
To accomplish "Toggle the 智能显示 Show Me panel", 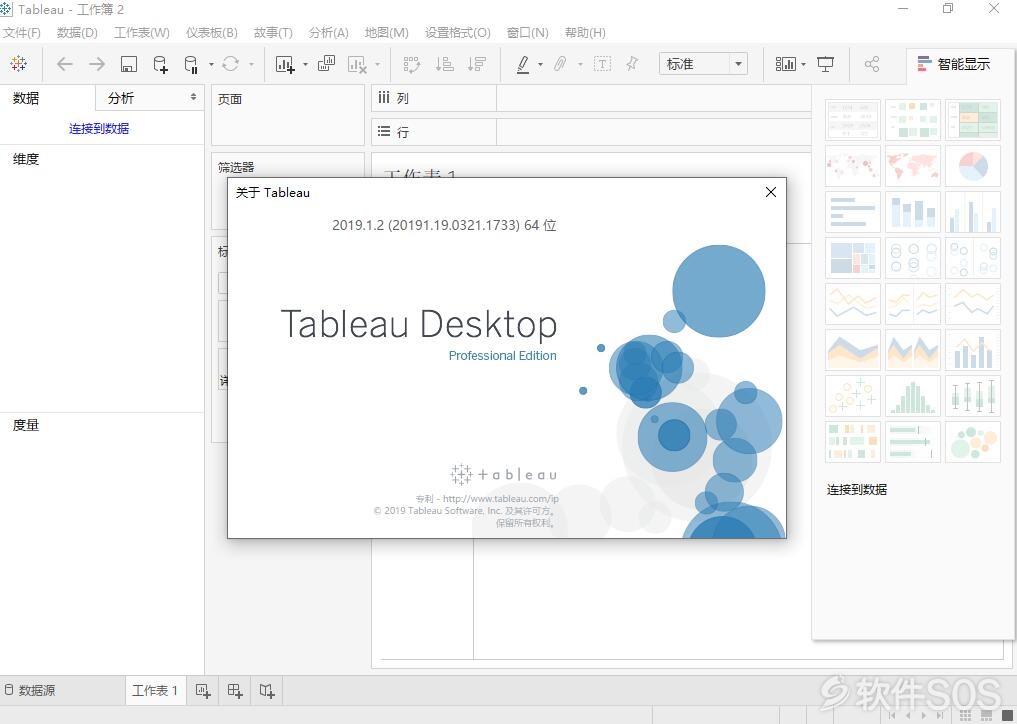I will point(954,64).
